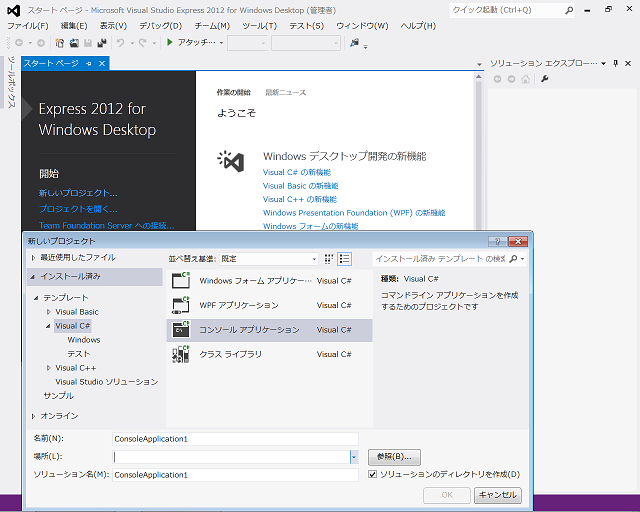
Task: Click the Redo toolbar icon
Action: tap(142, 42)
